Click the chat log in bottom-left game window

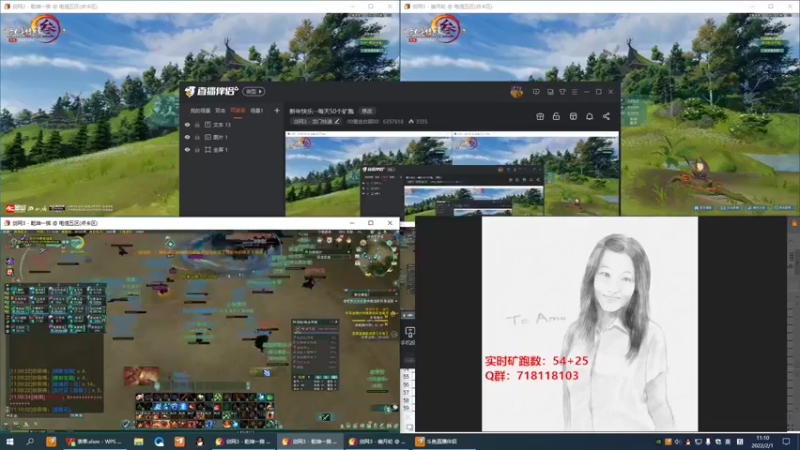point(56,390)
